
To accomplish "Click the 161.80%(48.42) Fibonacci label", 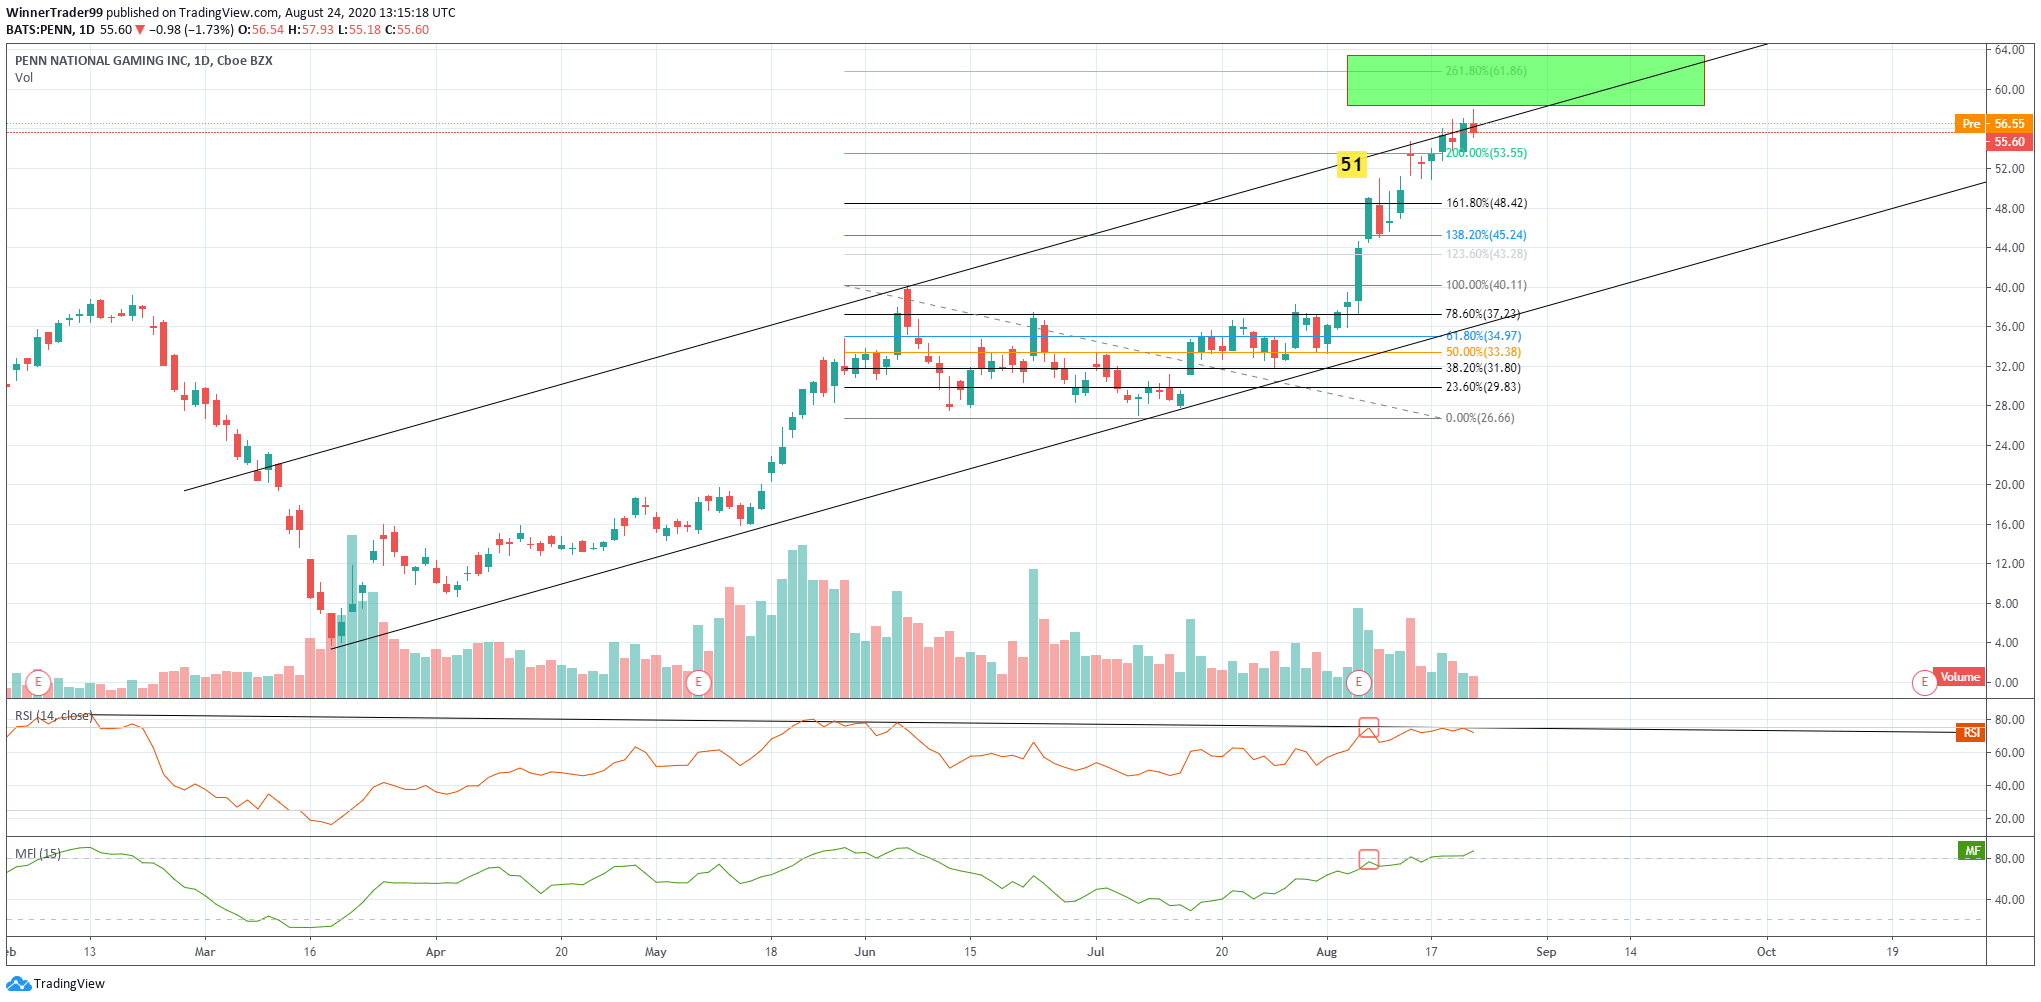I will tap(1486, 203).
